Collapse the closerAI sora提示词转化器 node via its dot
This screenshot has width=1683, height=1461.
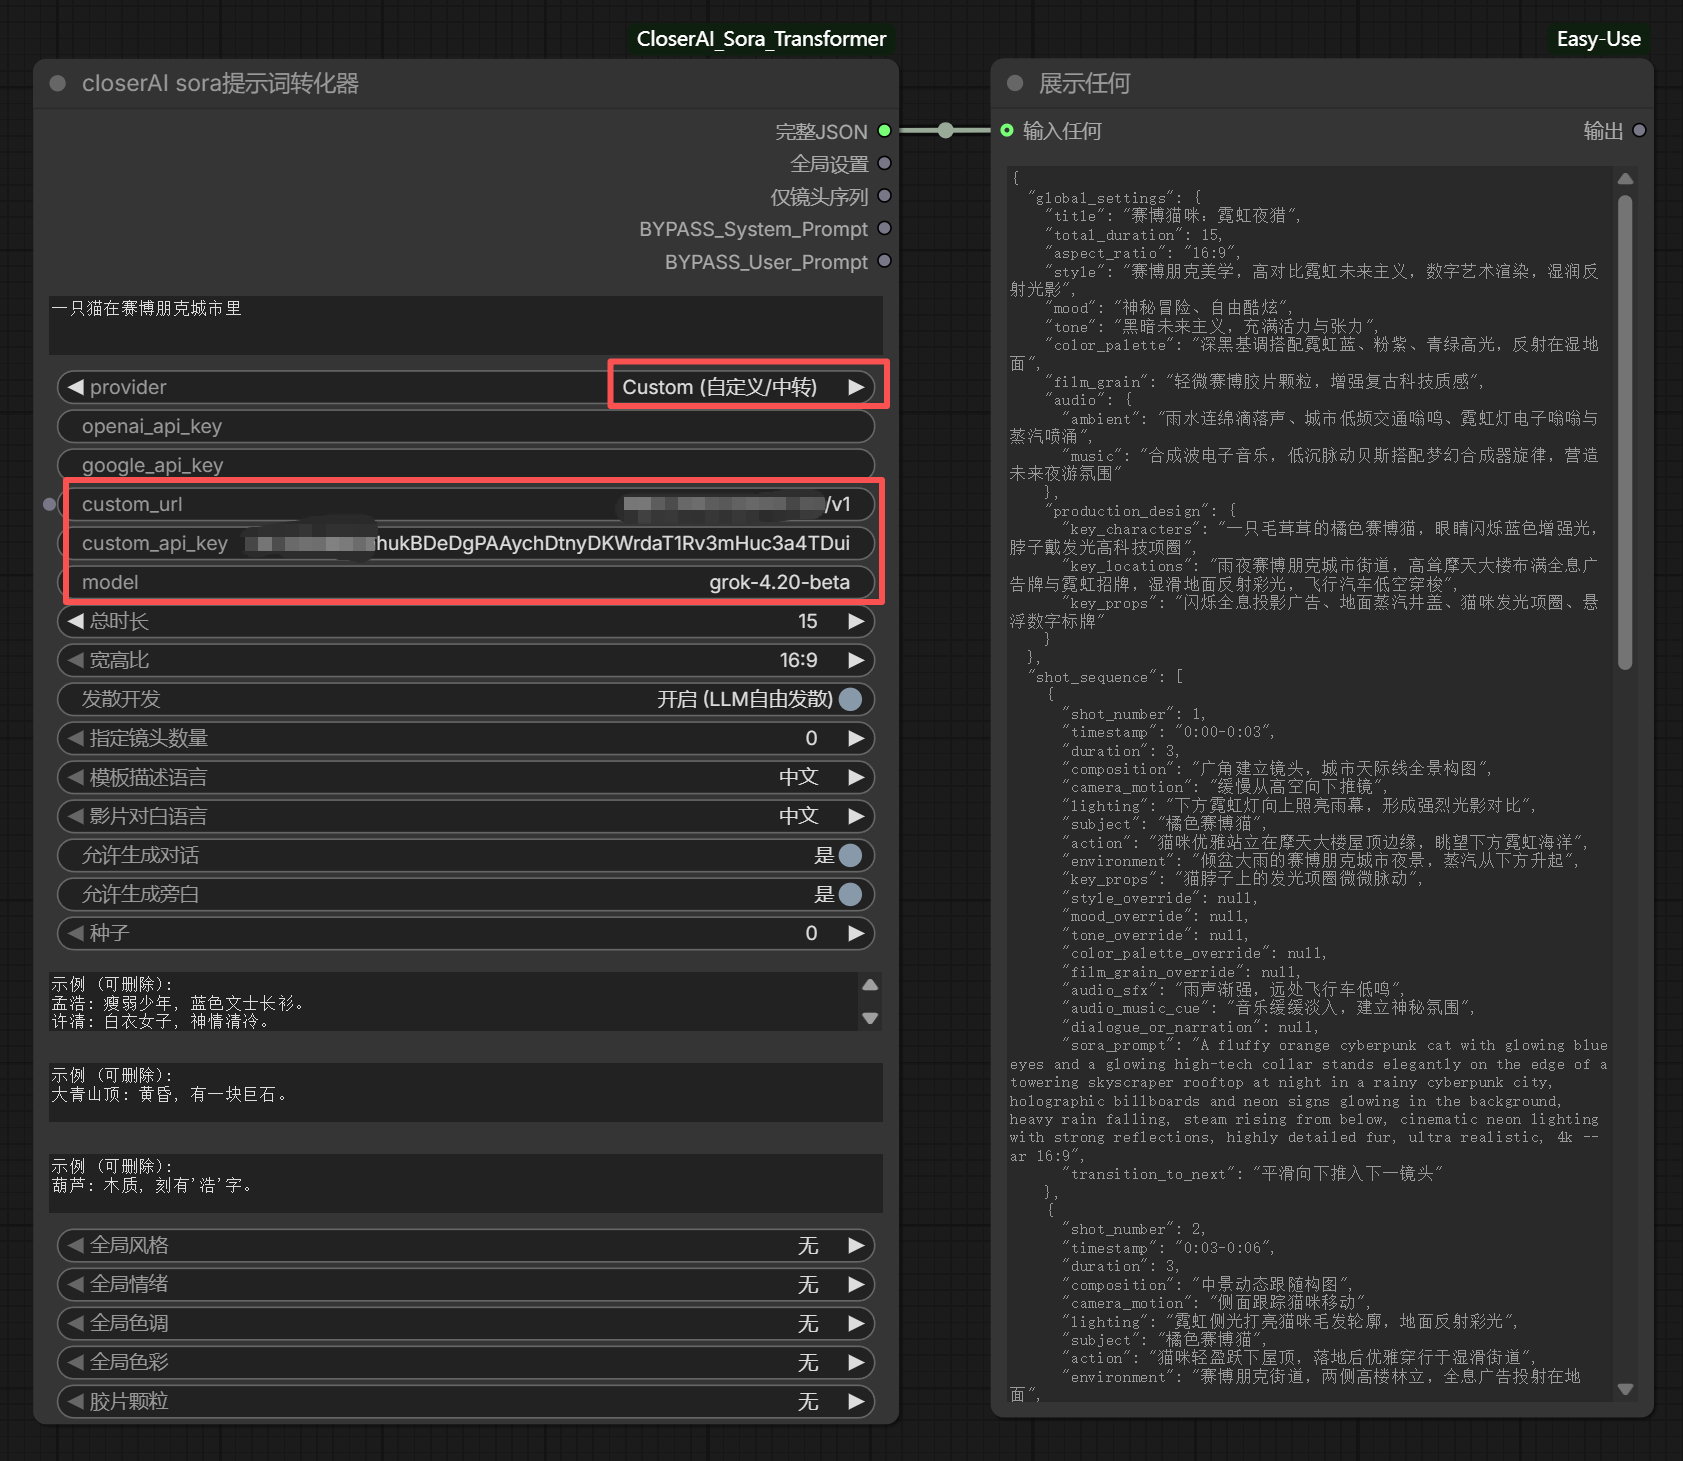[x=58, y=84]
